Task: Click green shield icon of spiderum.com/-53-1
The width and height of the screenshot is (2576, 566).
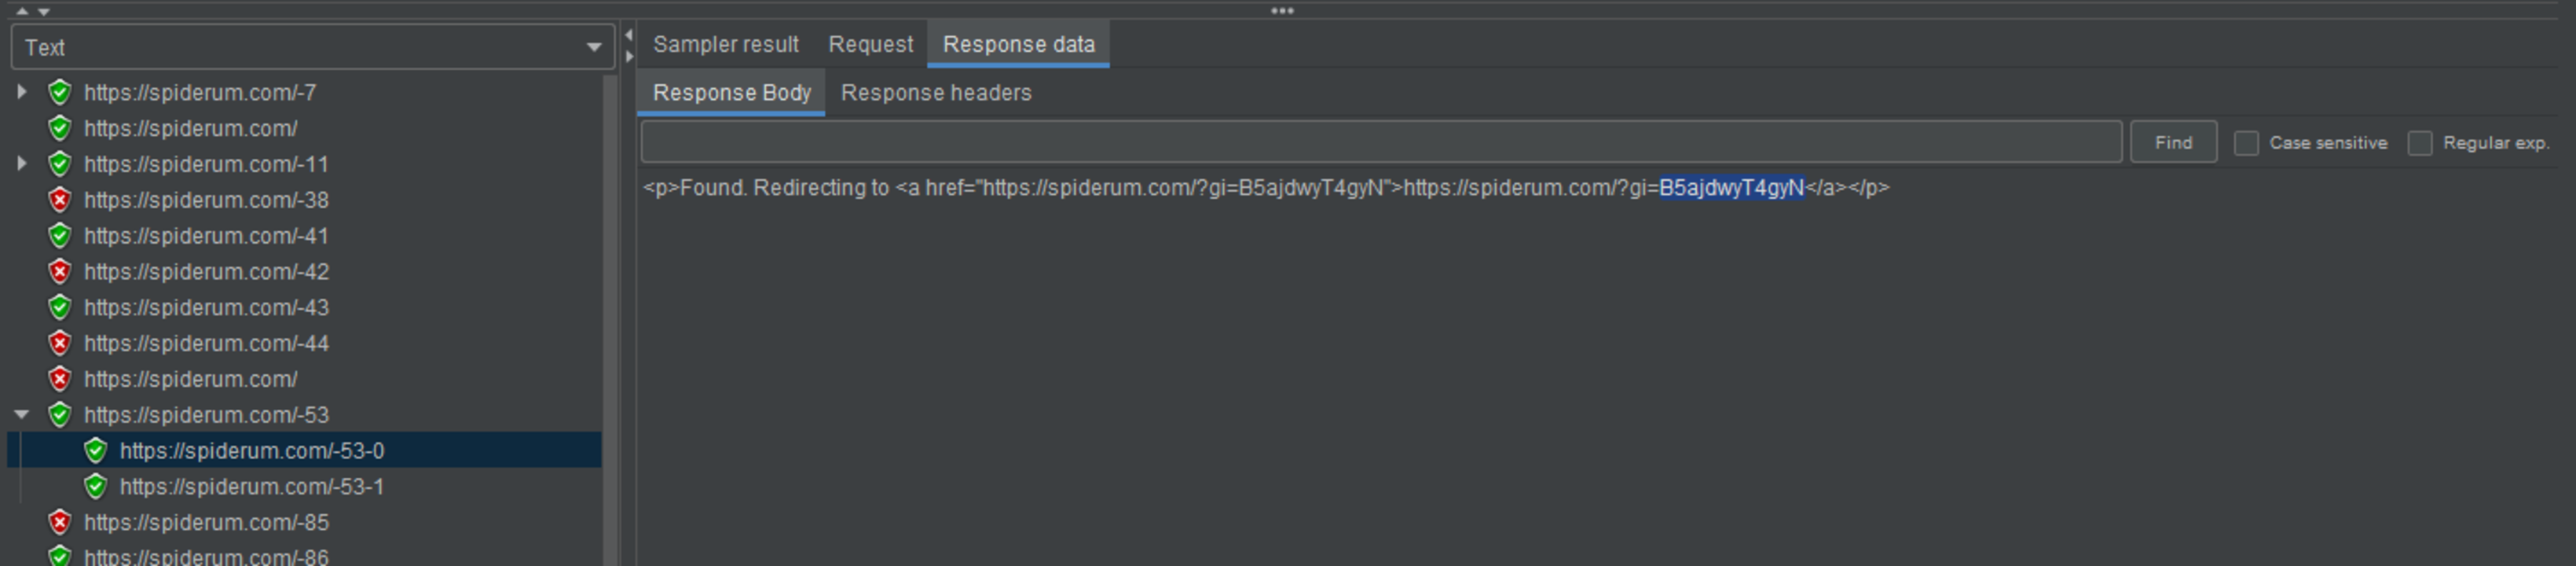Action: click(96, 486)
